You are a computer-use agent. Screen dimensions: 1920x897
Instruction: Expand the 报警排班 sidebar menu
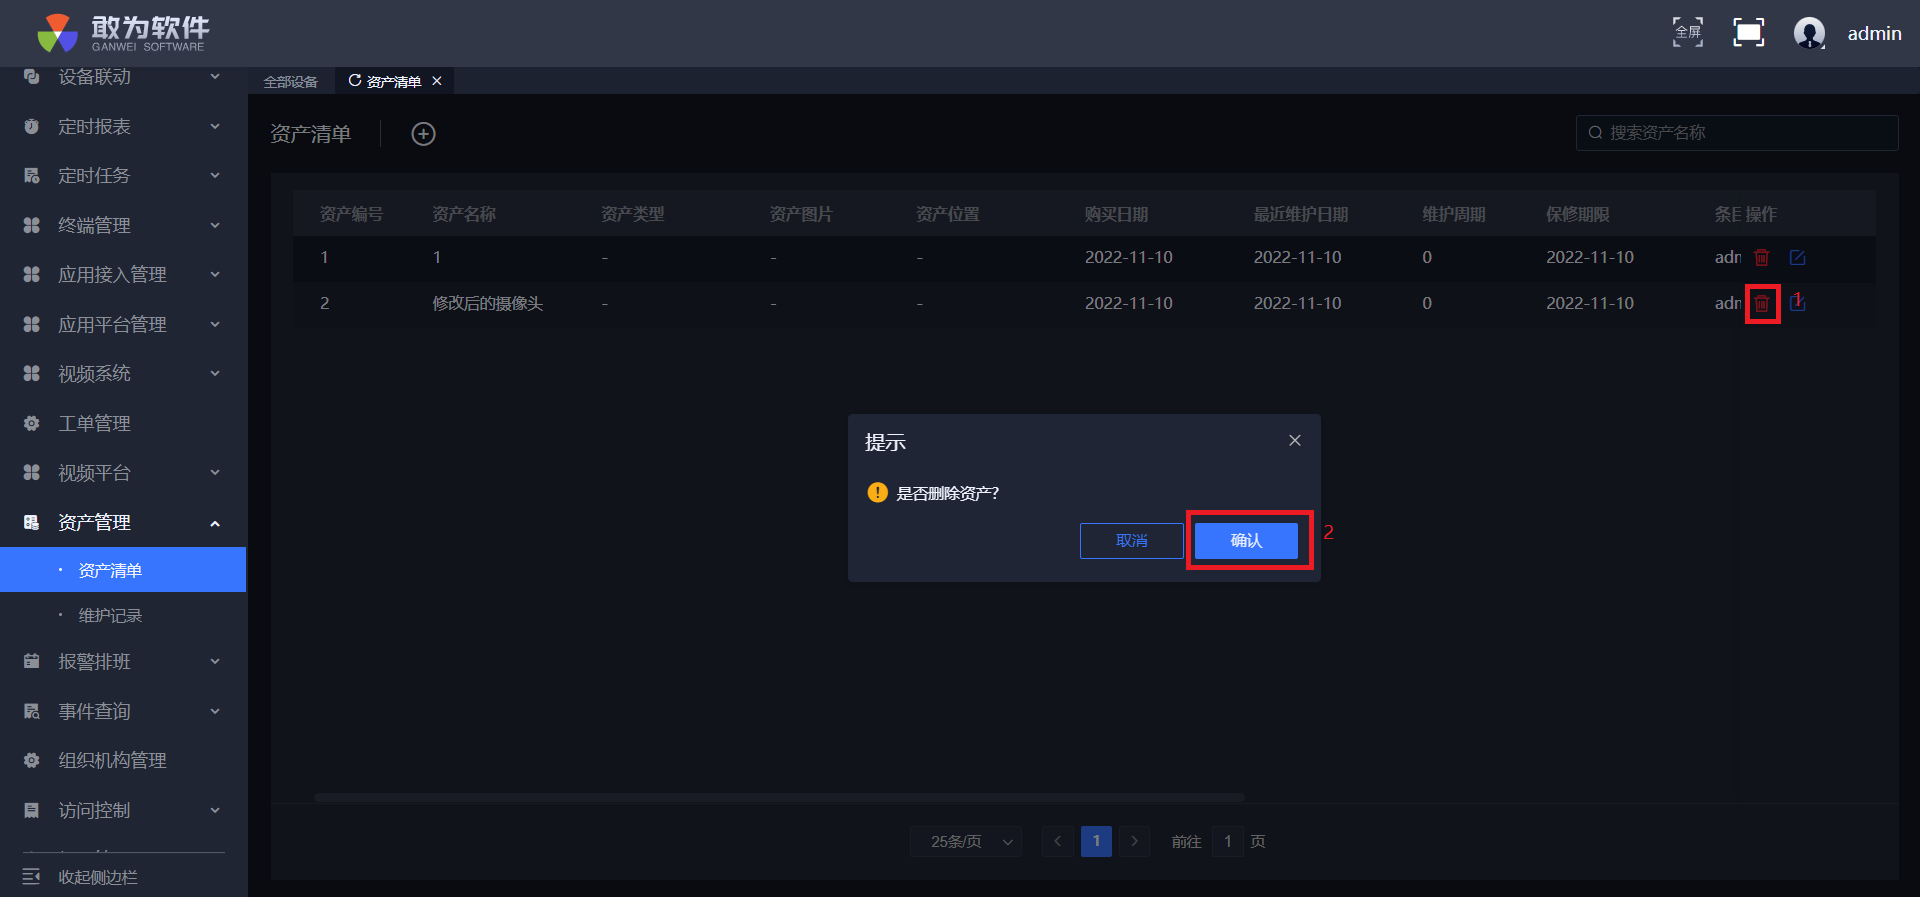point(123,662)
